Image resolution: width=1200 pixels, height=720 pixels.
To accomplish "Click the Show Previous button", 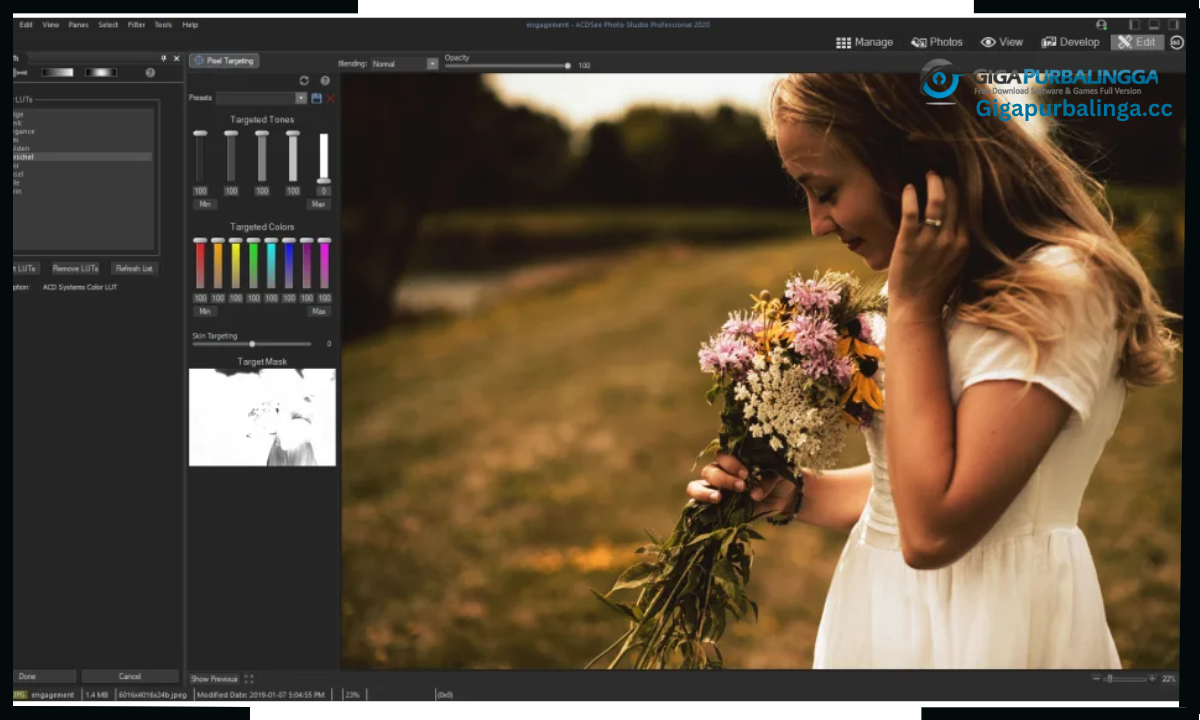I will click(214, 679).
